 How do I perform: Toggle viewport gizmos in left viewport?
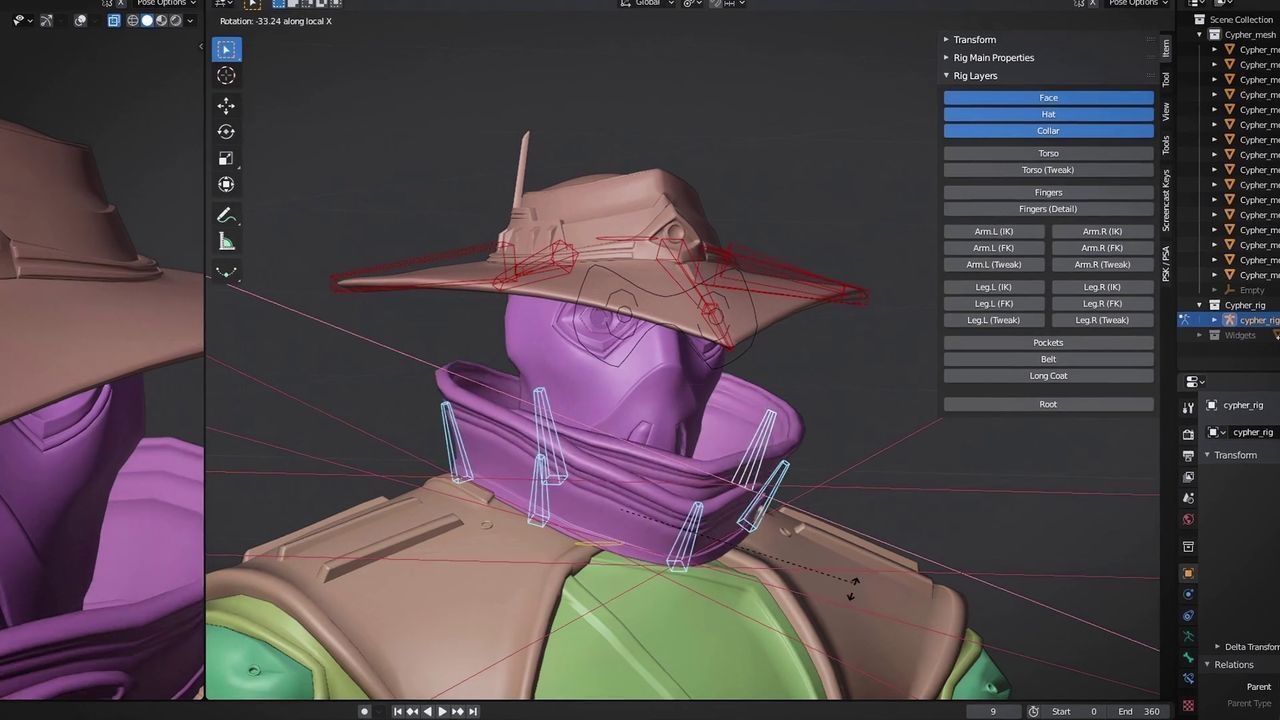coord(46,20)
